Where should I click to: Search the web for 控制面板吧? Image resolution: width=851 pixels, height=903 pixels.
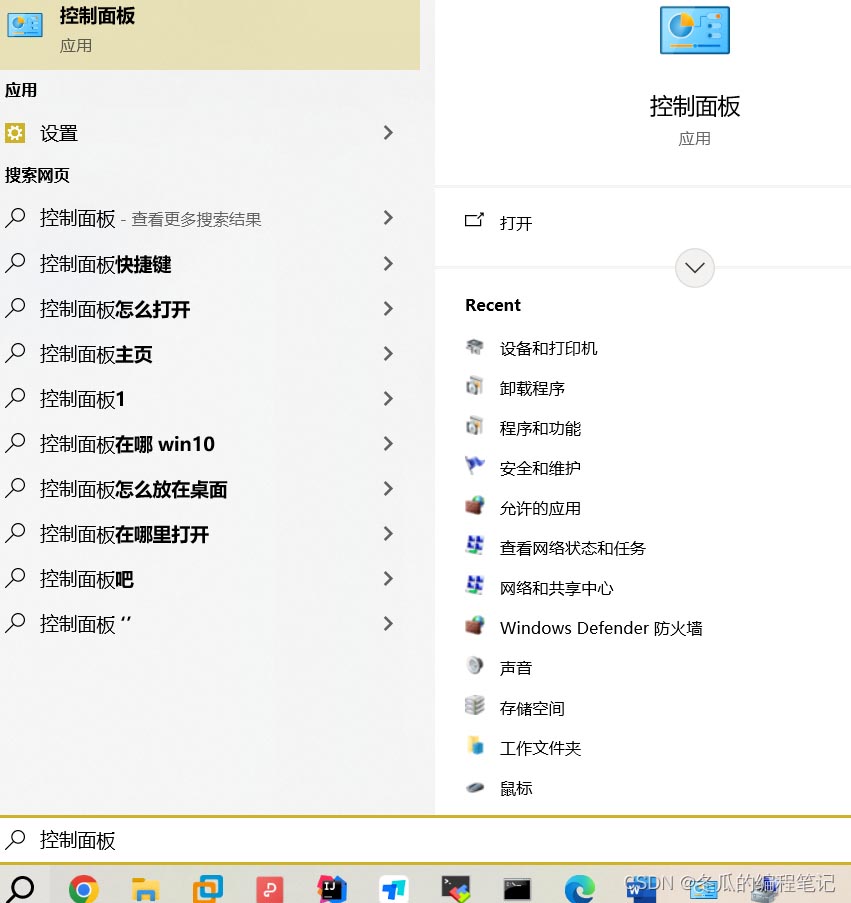86,579
